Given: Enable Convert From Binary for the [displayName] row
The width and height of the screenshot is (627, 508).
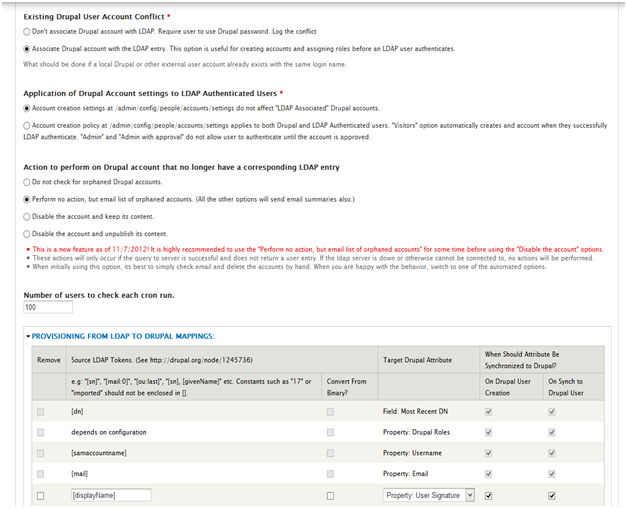Looking at the screenshot, I should [x=330, y=495].
